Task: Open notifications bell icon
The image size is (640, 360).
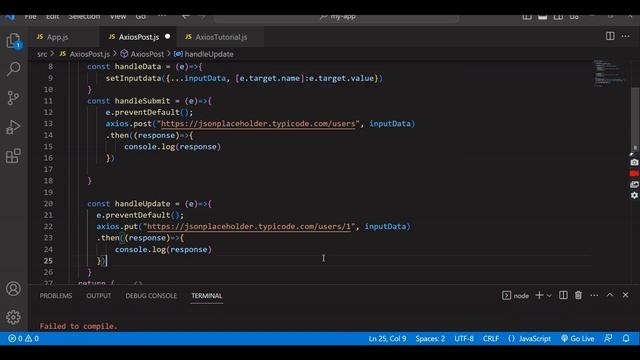Action: (x=626, y=338)
